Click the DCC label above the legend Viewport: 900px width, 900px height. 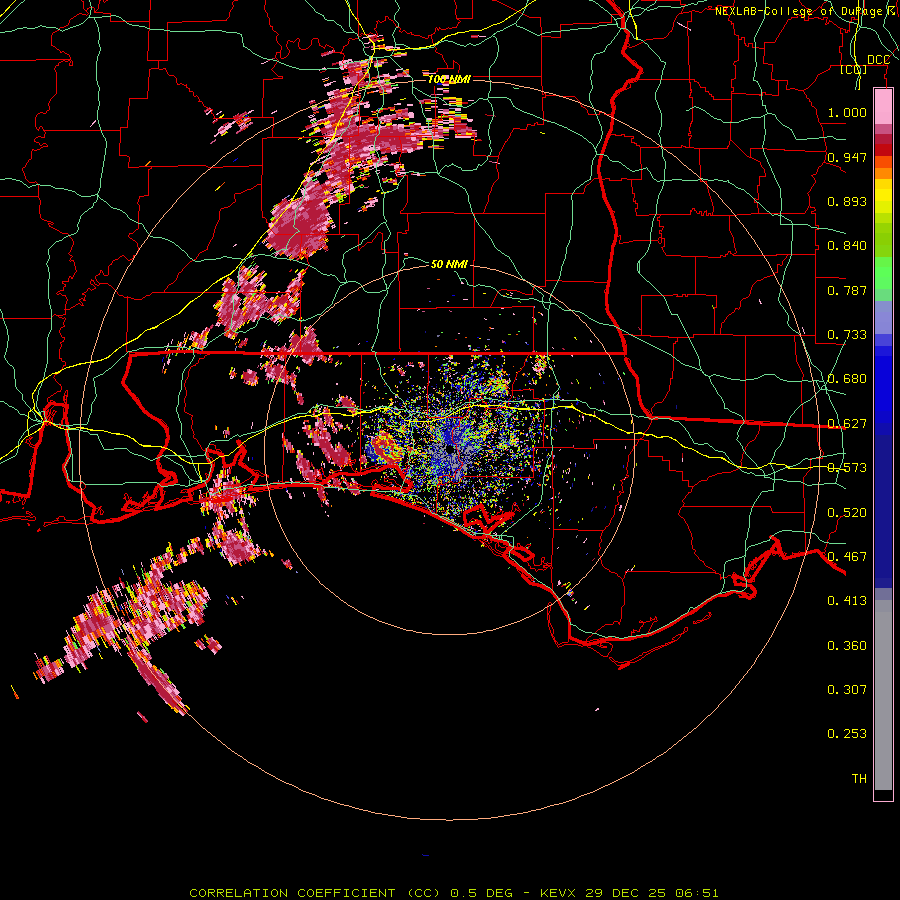[x=878, y=60]
